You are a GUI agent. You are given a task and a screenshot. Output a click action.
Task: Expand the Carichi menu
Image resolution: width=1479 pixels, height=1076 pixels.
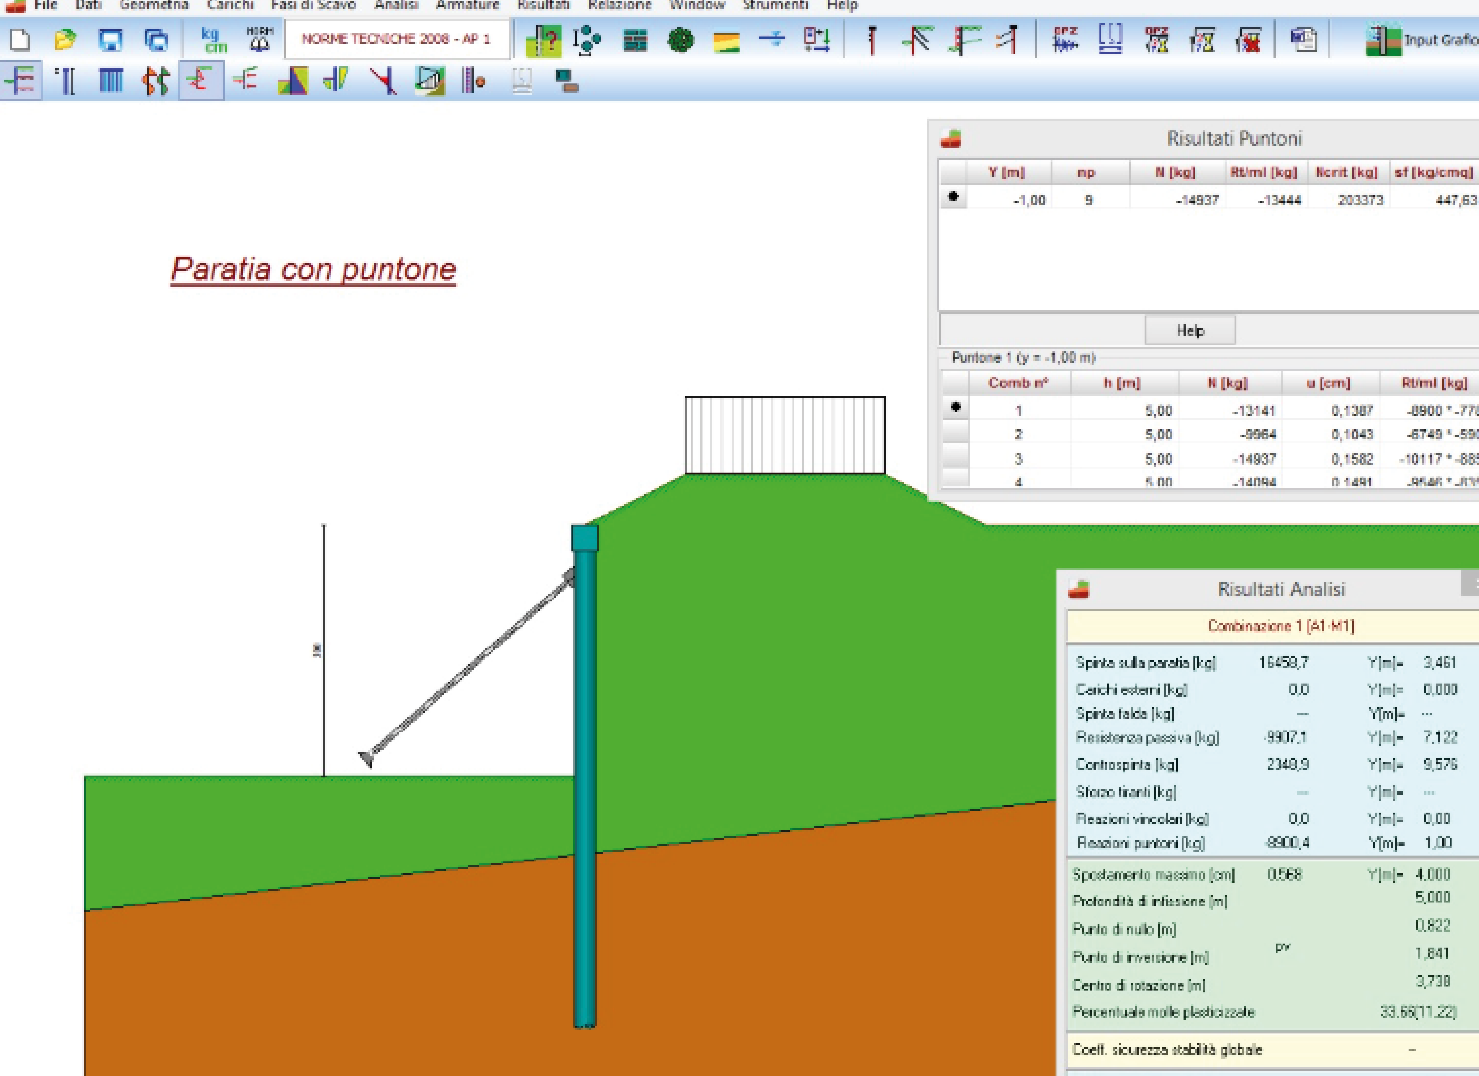pos(230,5)
